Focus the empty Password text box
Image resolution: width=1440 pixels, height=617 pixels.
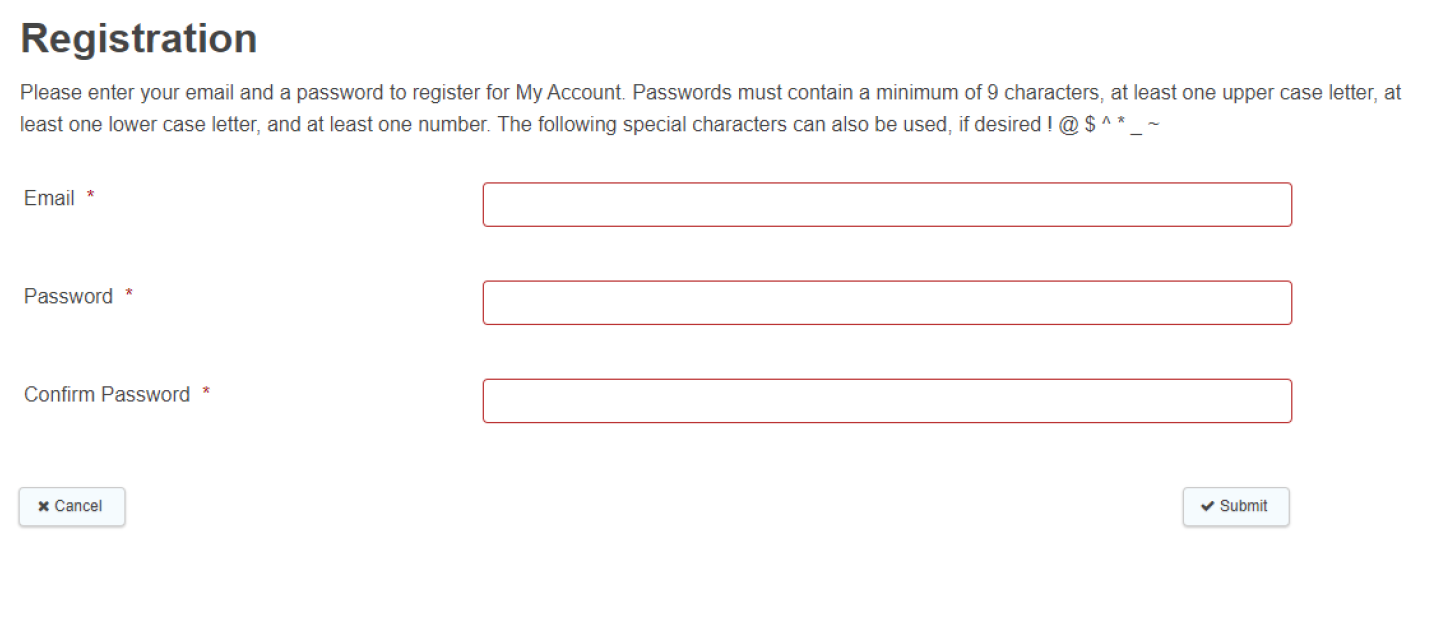tap(886, 302)
